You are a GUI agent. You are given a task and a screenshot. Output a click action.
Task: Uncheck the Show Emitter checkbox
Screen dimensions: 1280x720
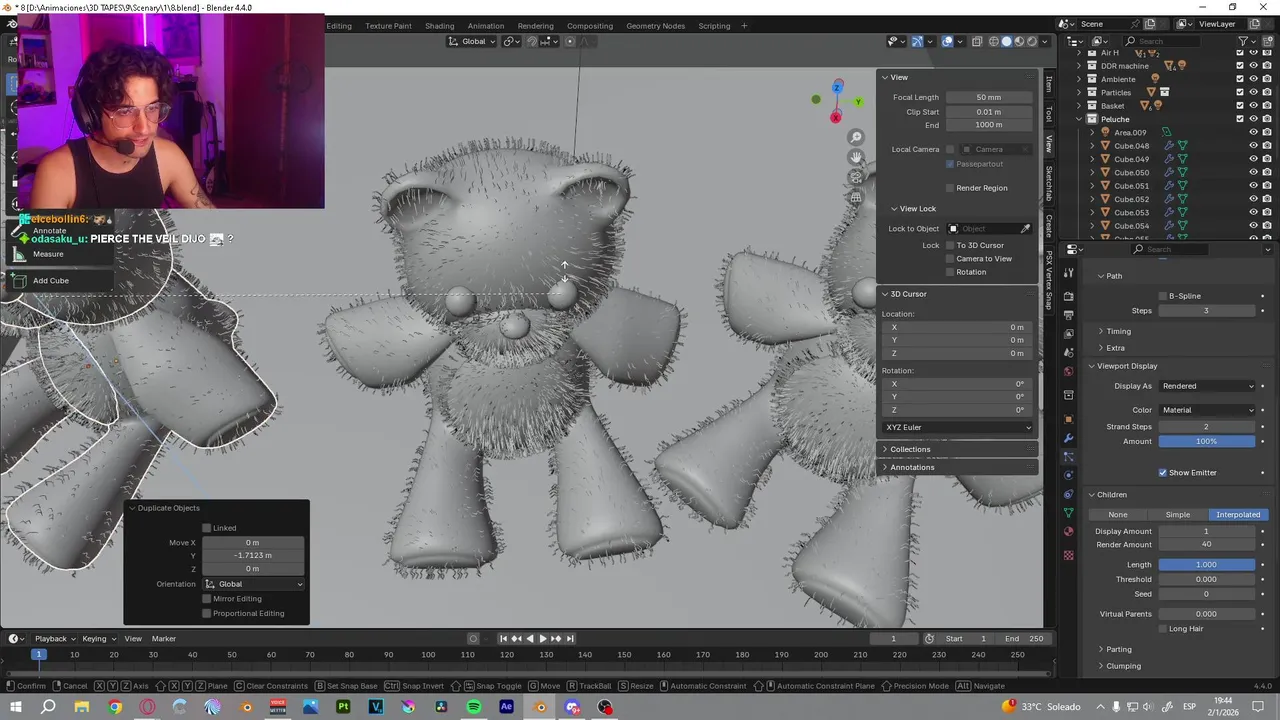1162,472
